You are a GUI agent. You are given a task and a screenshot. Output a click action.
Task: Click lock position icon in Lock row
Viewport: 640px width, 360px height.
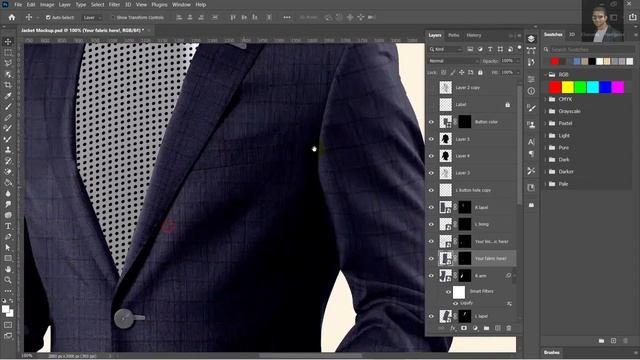point(461,72)
